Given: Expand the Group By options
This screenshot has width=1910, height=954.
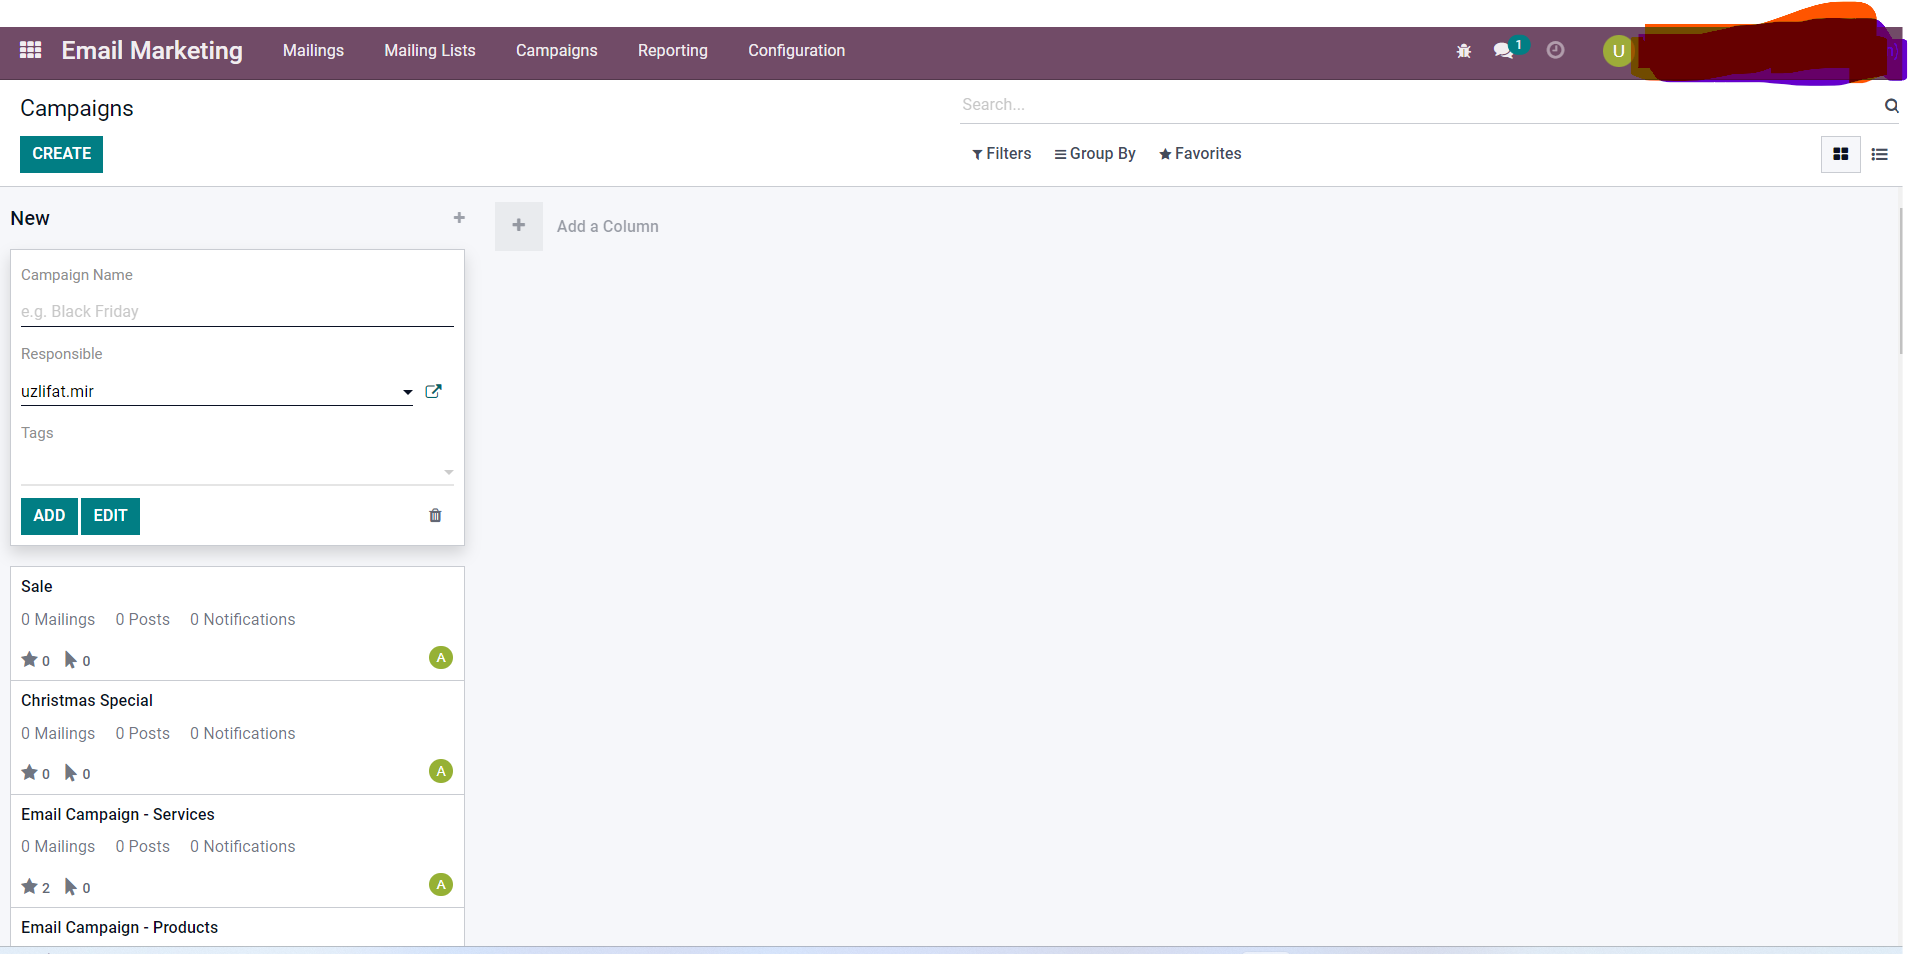Looking at the screenshot, I should (1094, 153).
